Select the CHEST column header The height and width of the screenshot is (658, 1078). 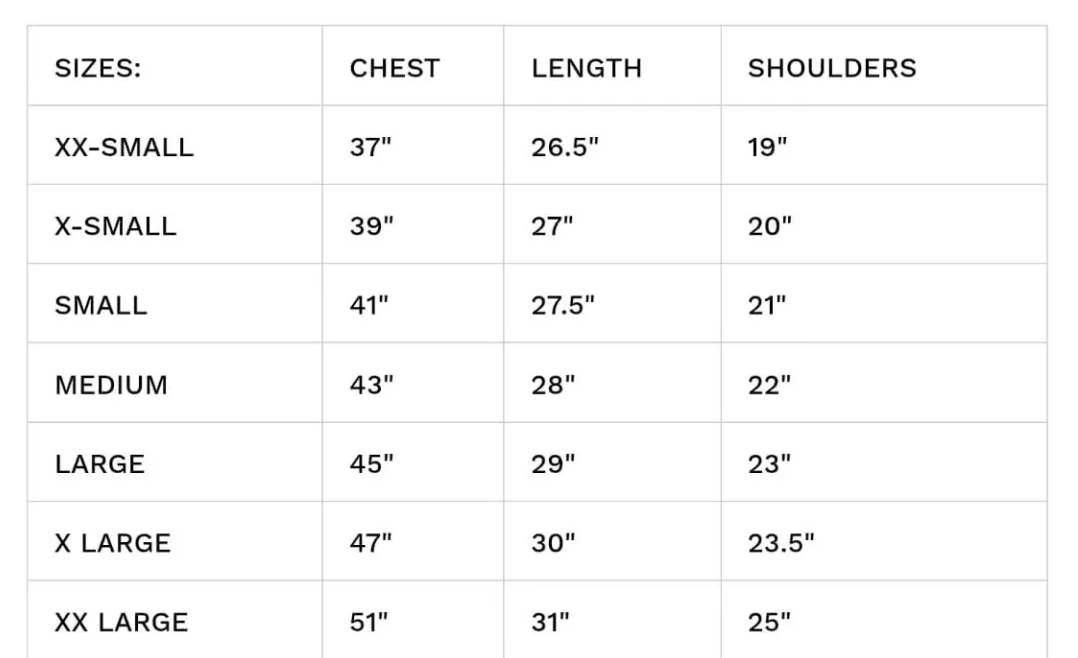click(394, 68)
